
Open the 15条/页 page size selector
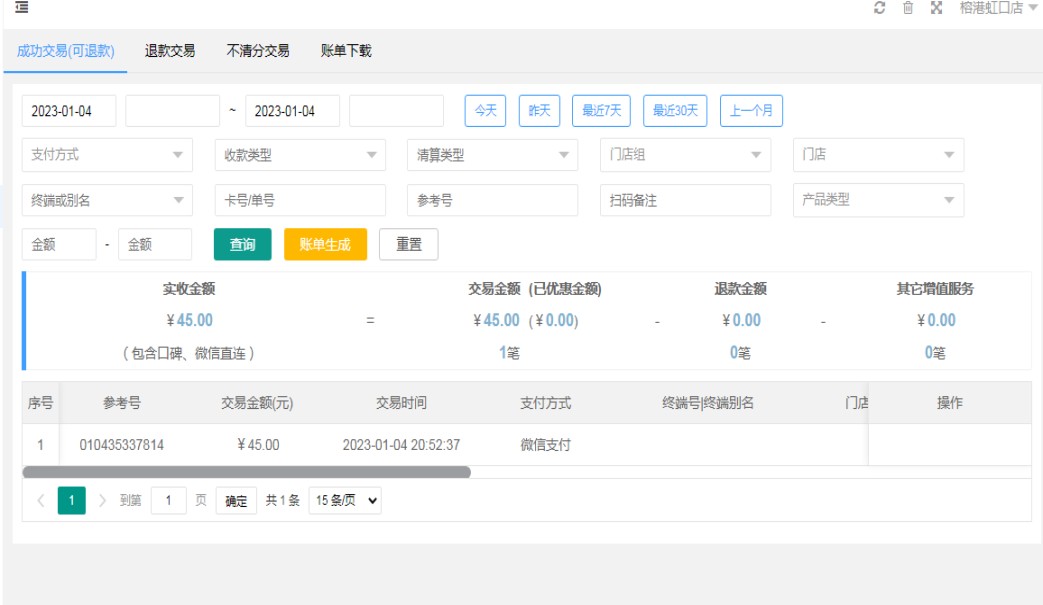(x=345, y=501)
